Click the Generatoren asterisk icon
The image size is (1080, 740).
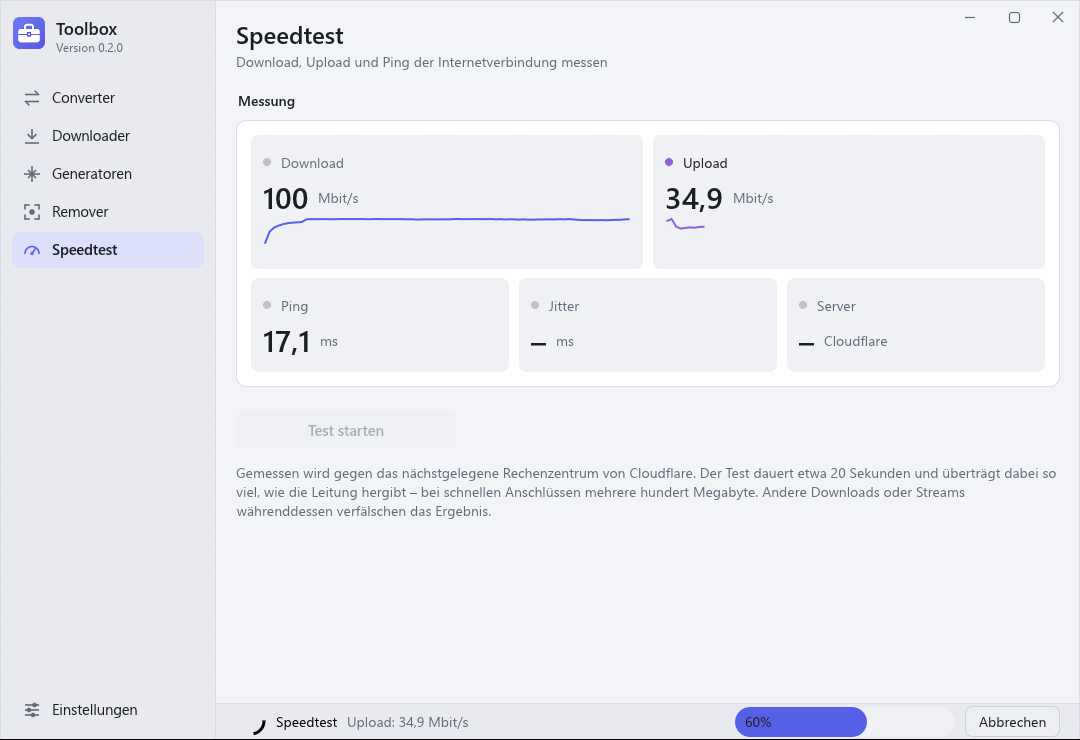32,174
